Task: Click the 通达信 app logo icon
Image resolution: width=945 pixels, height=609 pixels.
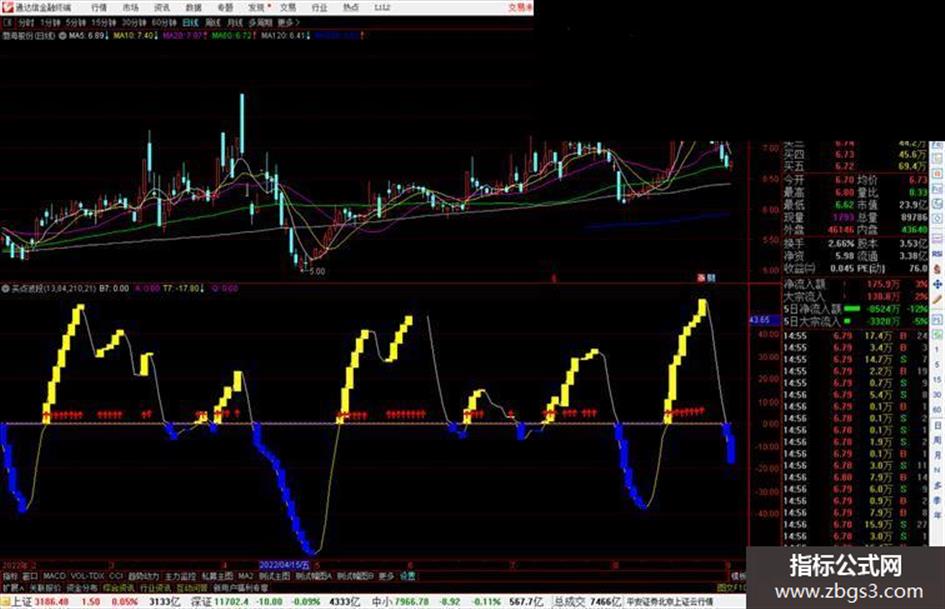Action: click(x=7, y=7)
